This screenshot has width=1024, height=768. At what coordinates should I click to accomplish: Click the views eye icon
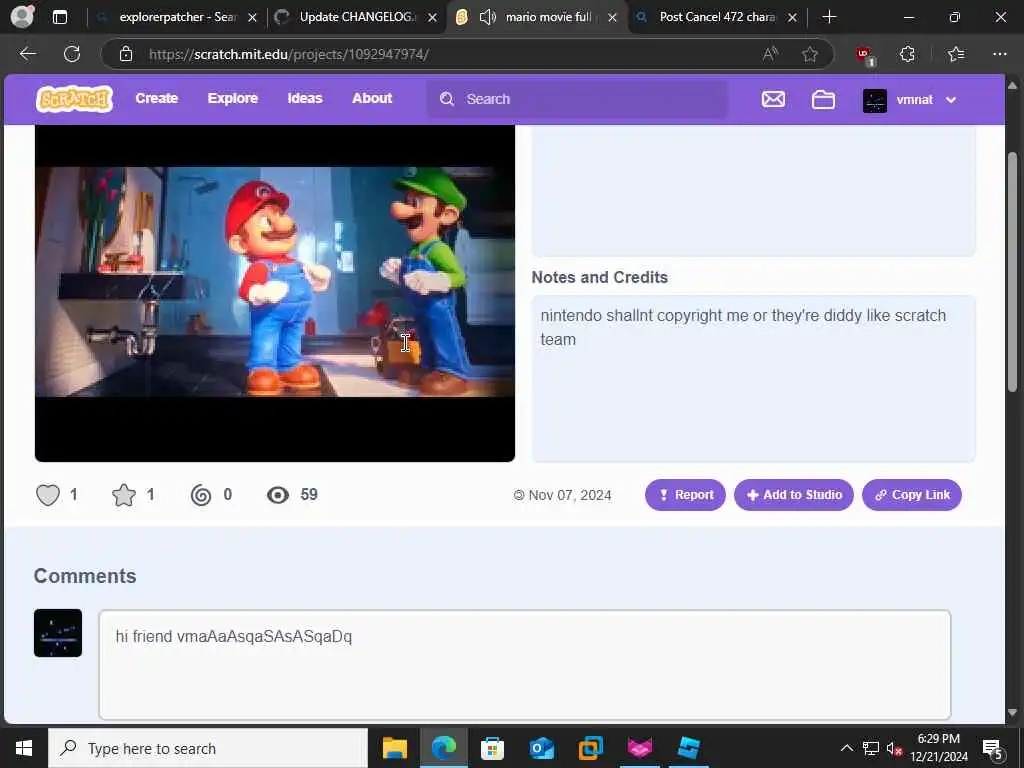pos(278,495)
